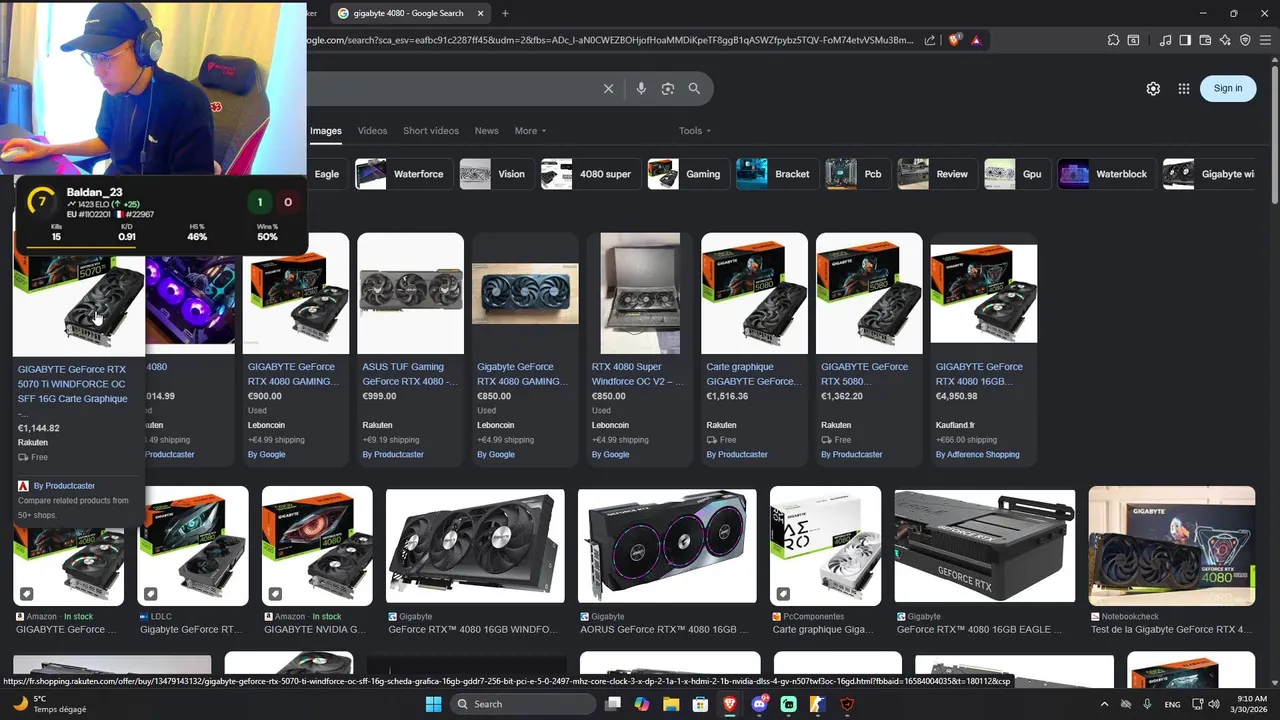Open Microsoft Store from the taskbar
The width and height of the screenshot is (1280, 720).
(701, 704)
